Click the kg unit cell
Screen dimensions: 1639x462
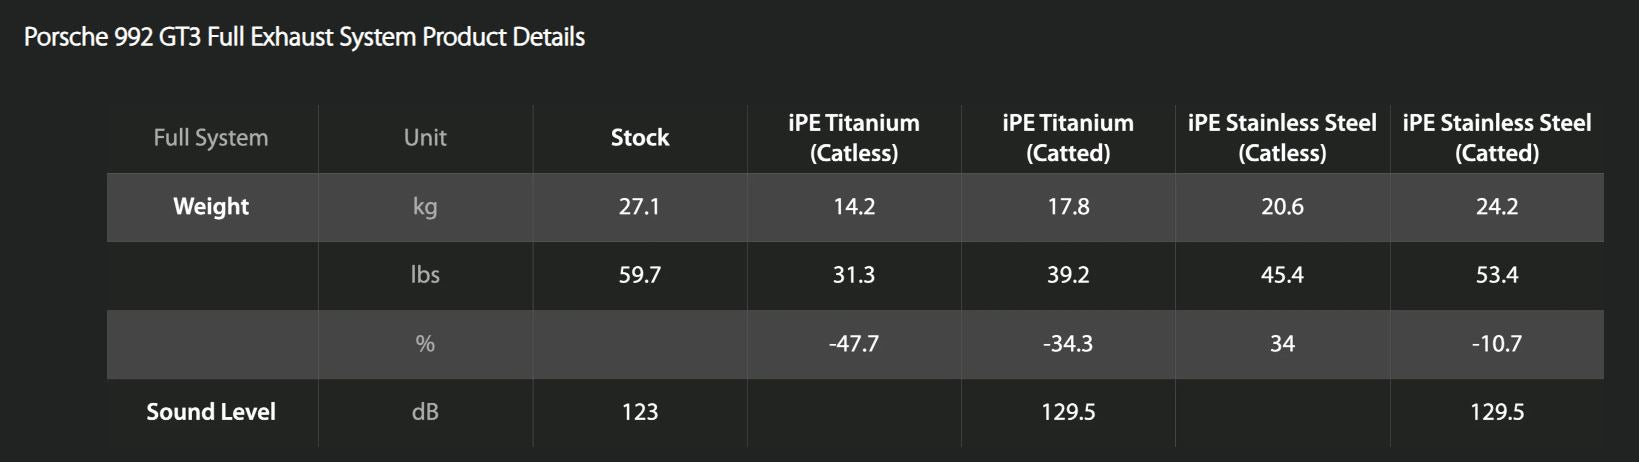click(x=425, y=207)
